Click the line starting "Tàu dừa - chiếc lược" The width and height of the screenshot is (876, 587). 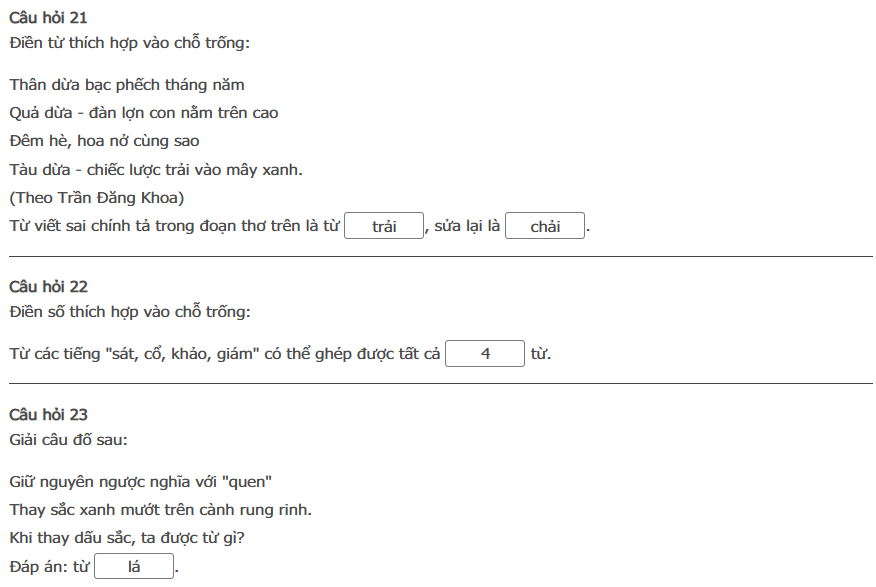156,169
